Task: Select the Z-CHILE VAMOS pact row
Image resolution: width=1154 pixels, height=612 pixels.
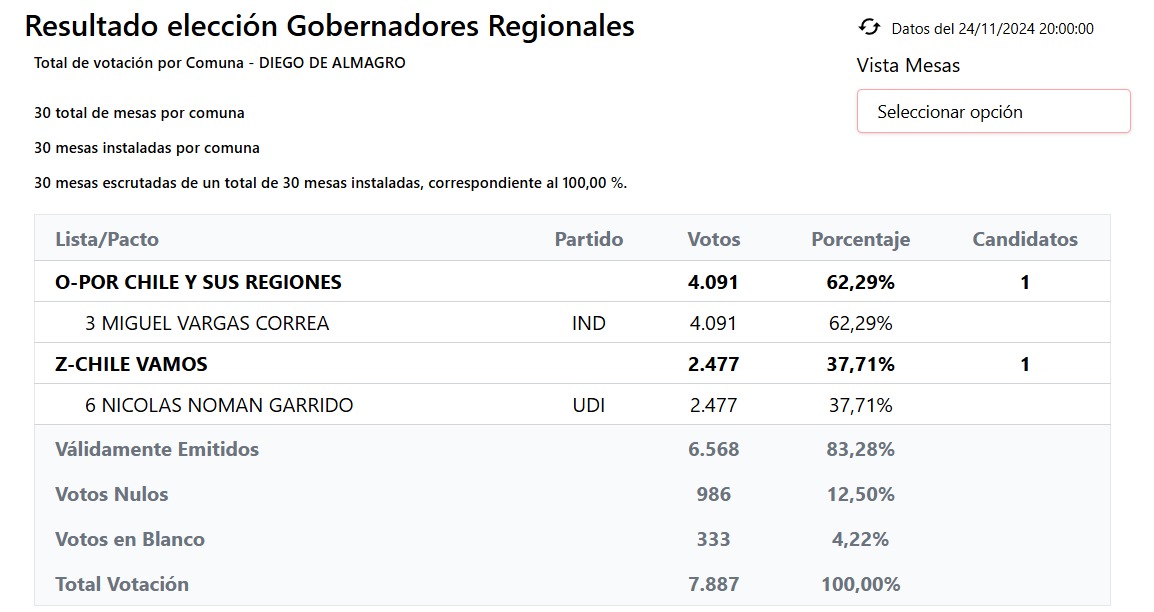Action: click(572, 364)
